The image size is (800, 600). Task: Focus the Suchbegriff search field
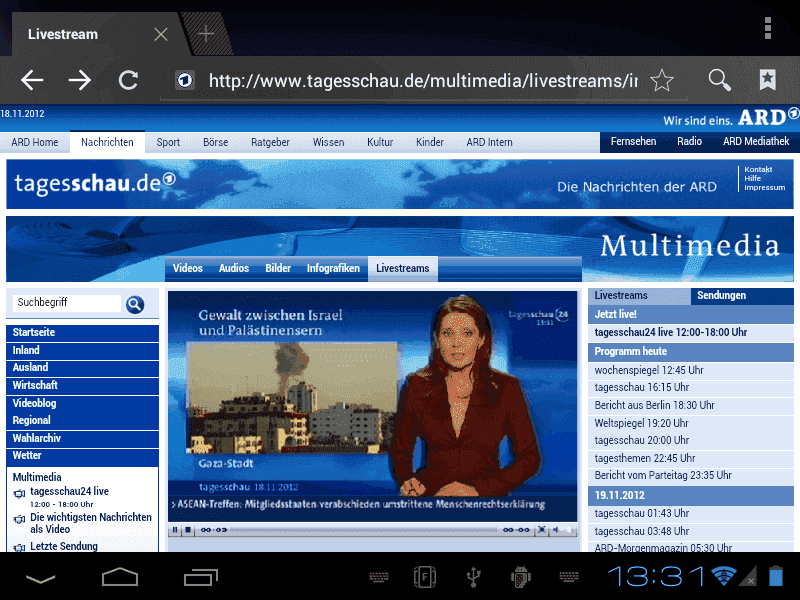click(x=67, y=303)
